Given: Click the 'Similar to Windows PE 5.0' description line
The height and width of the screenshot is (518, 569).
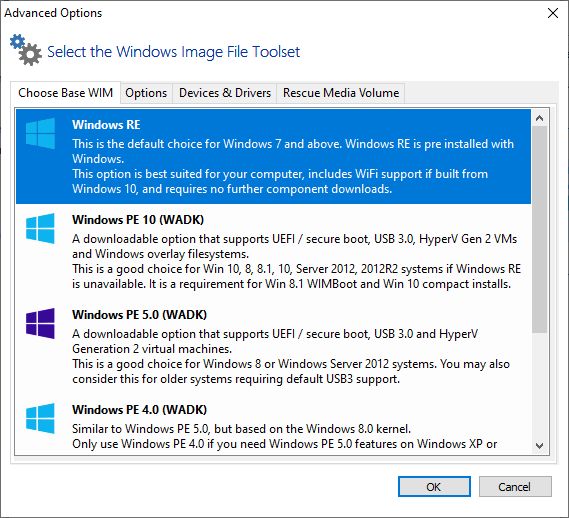Looking at the screenshot, I should (241, 429).
